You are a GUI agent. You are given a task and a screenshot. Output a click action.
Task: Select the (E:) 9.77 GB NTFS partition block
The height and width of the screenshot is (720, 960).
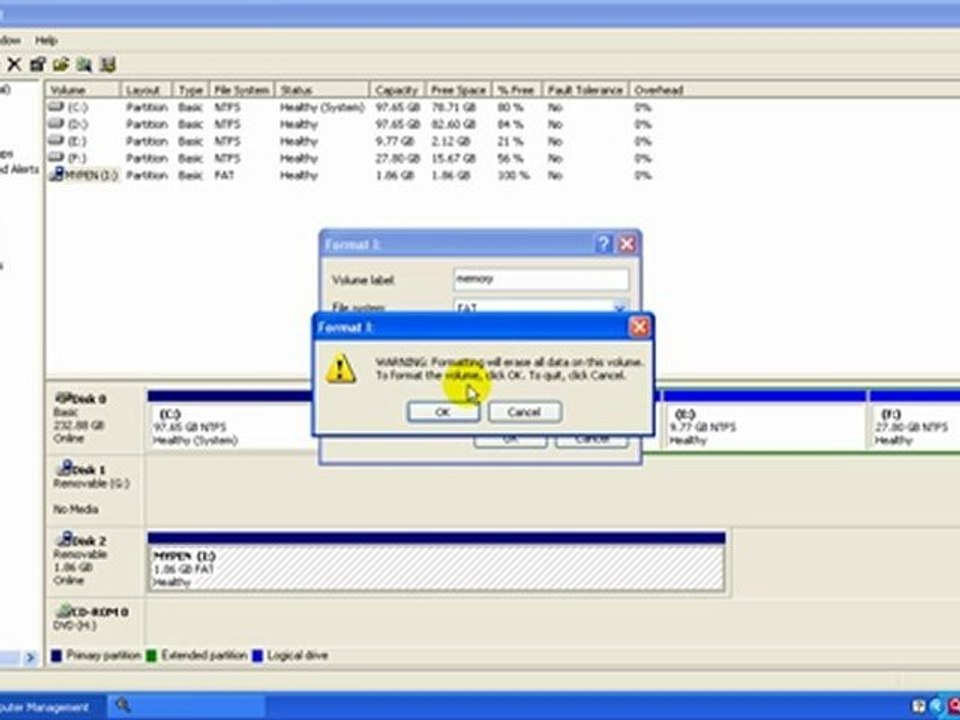tap(764, 421)
